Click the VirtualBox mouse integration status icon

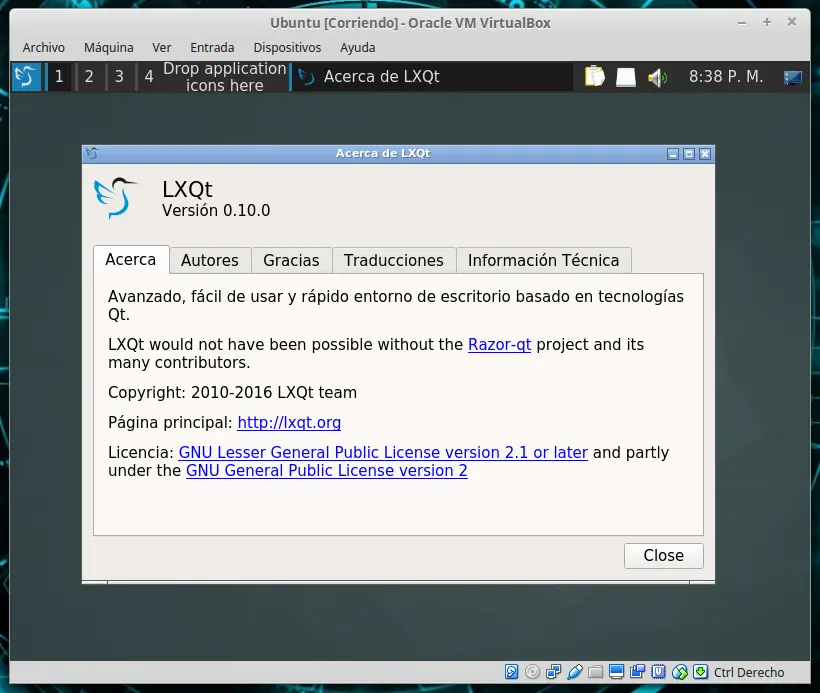(x=680, y=672)
